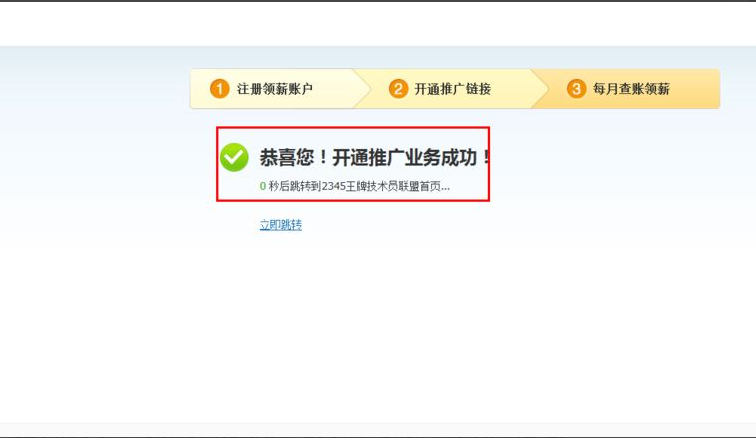This screenshot has height=438, width=756.
Task: Click the green countdown number 0
Action: pyautogui.click(x=263, y=186)
